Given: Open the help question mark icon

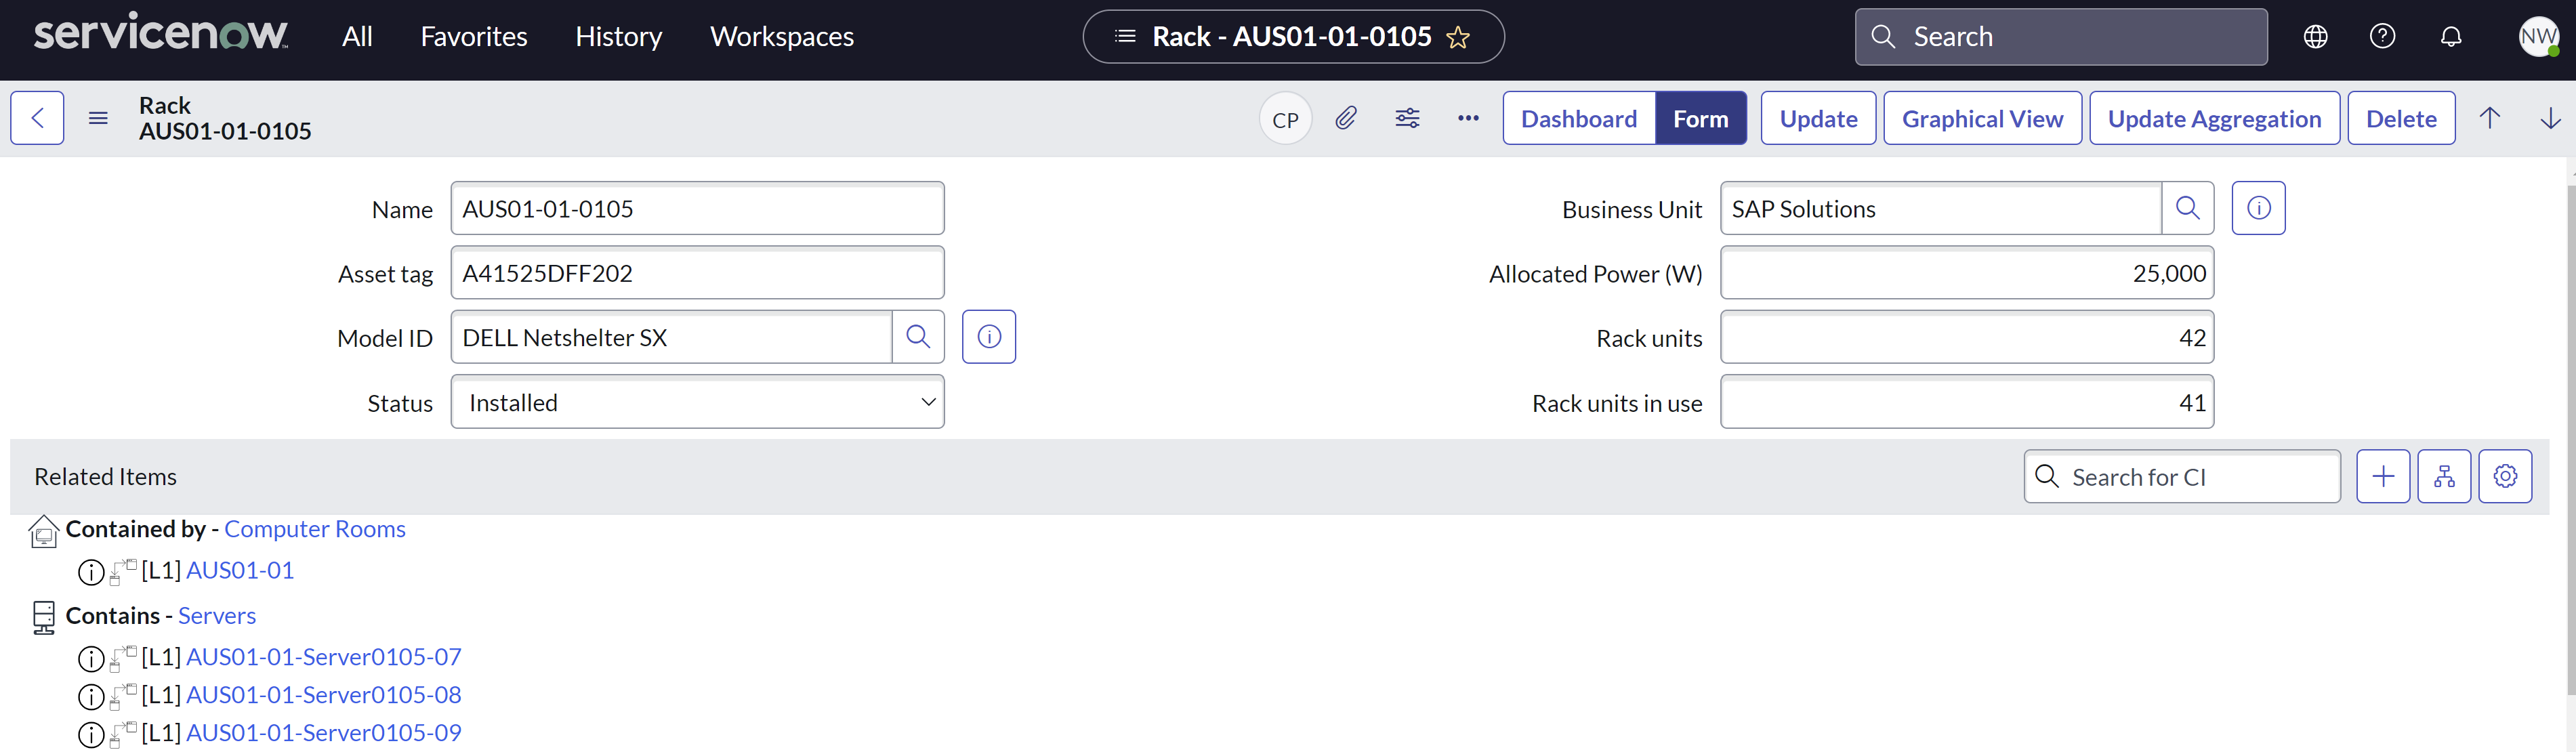Looking at the screenshot, I should tap(2383, 36).
